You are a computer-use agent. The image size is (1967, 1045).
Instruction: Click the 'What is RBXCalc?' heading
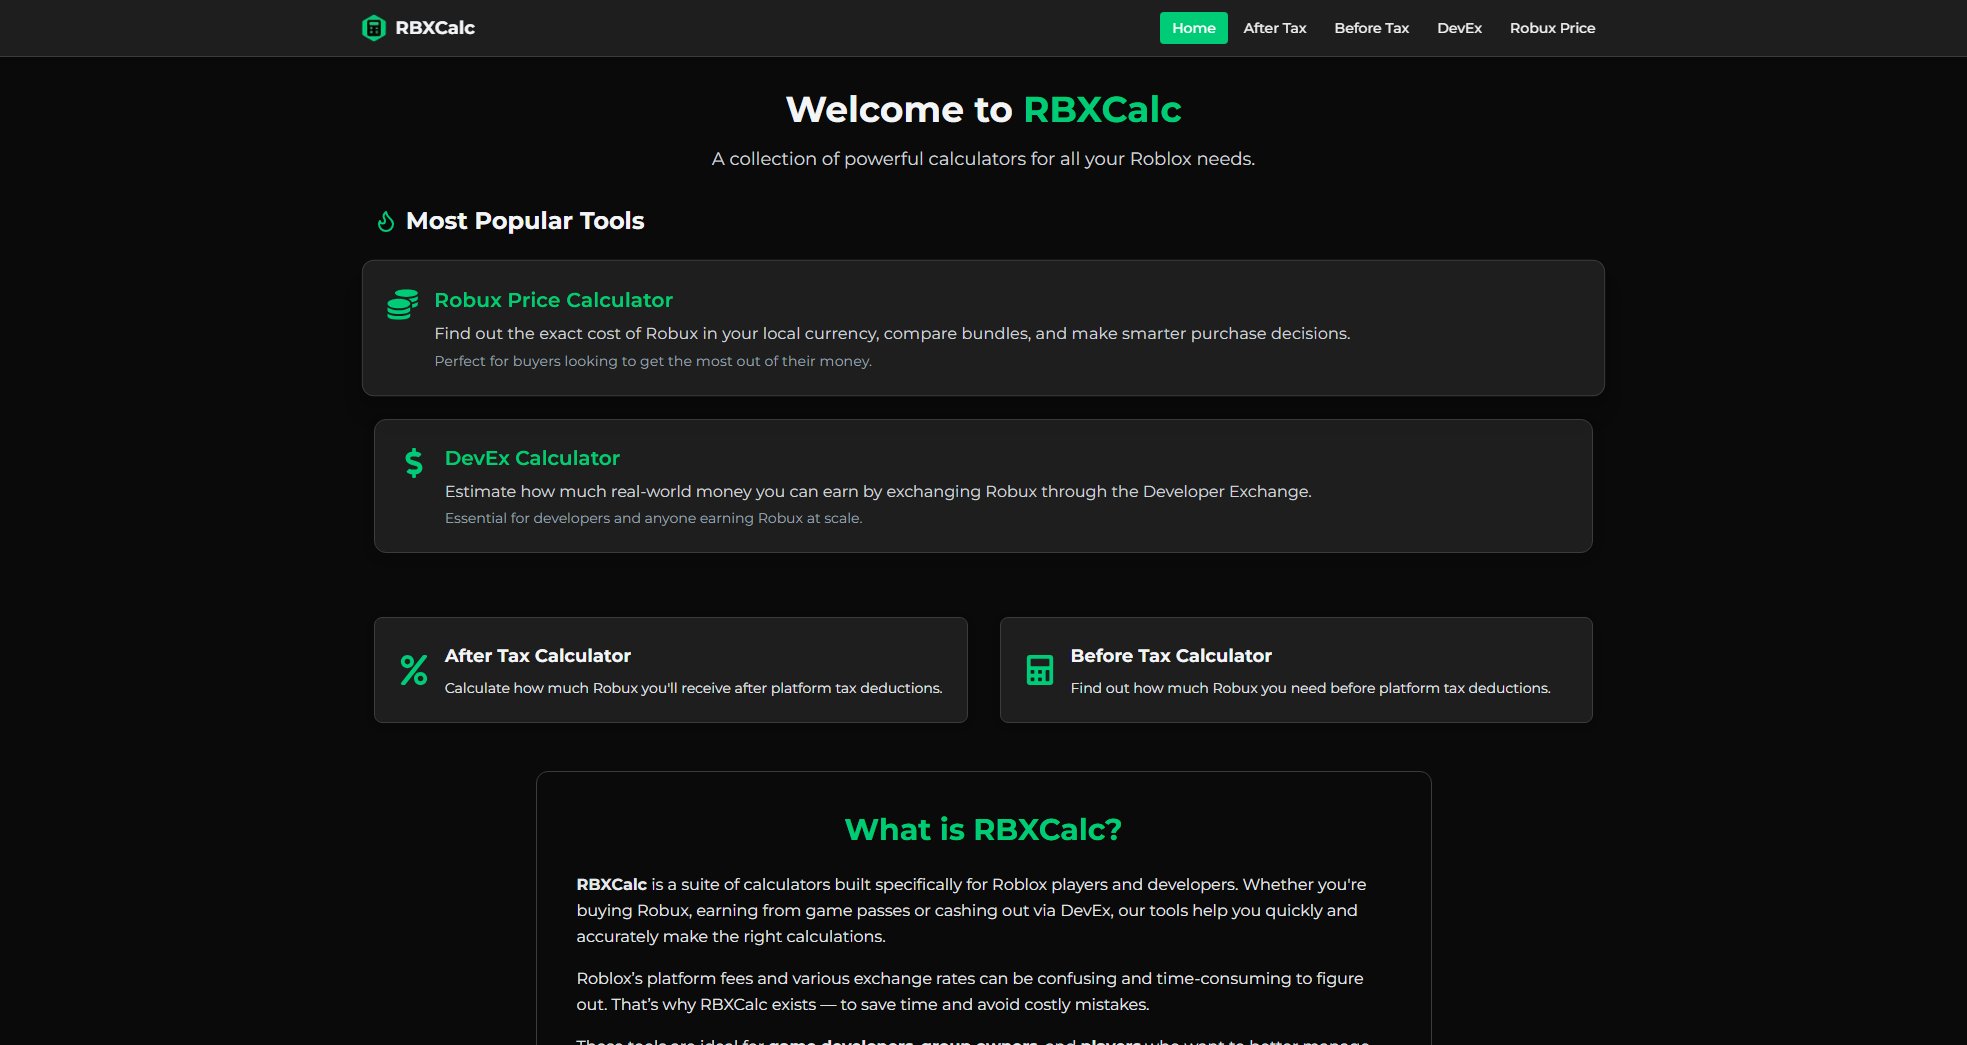tap(983, 829)
